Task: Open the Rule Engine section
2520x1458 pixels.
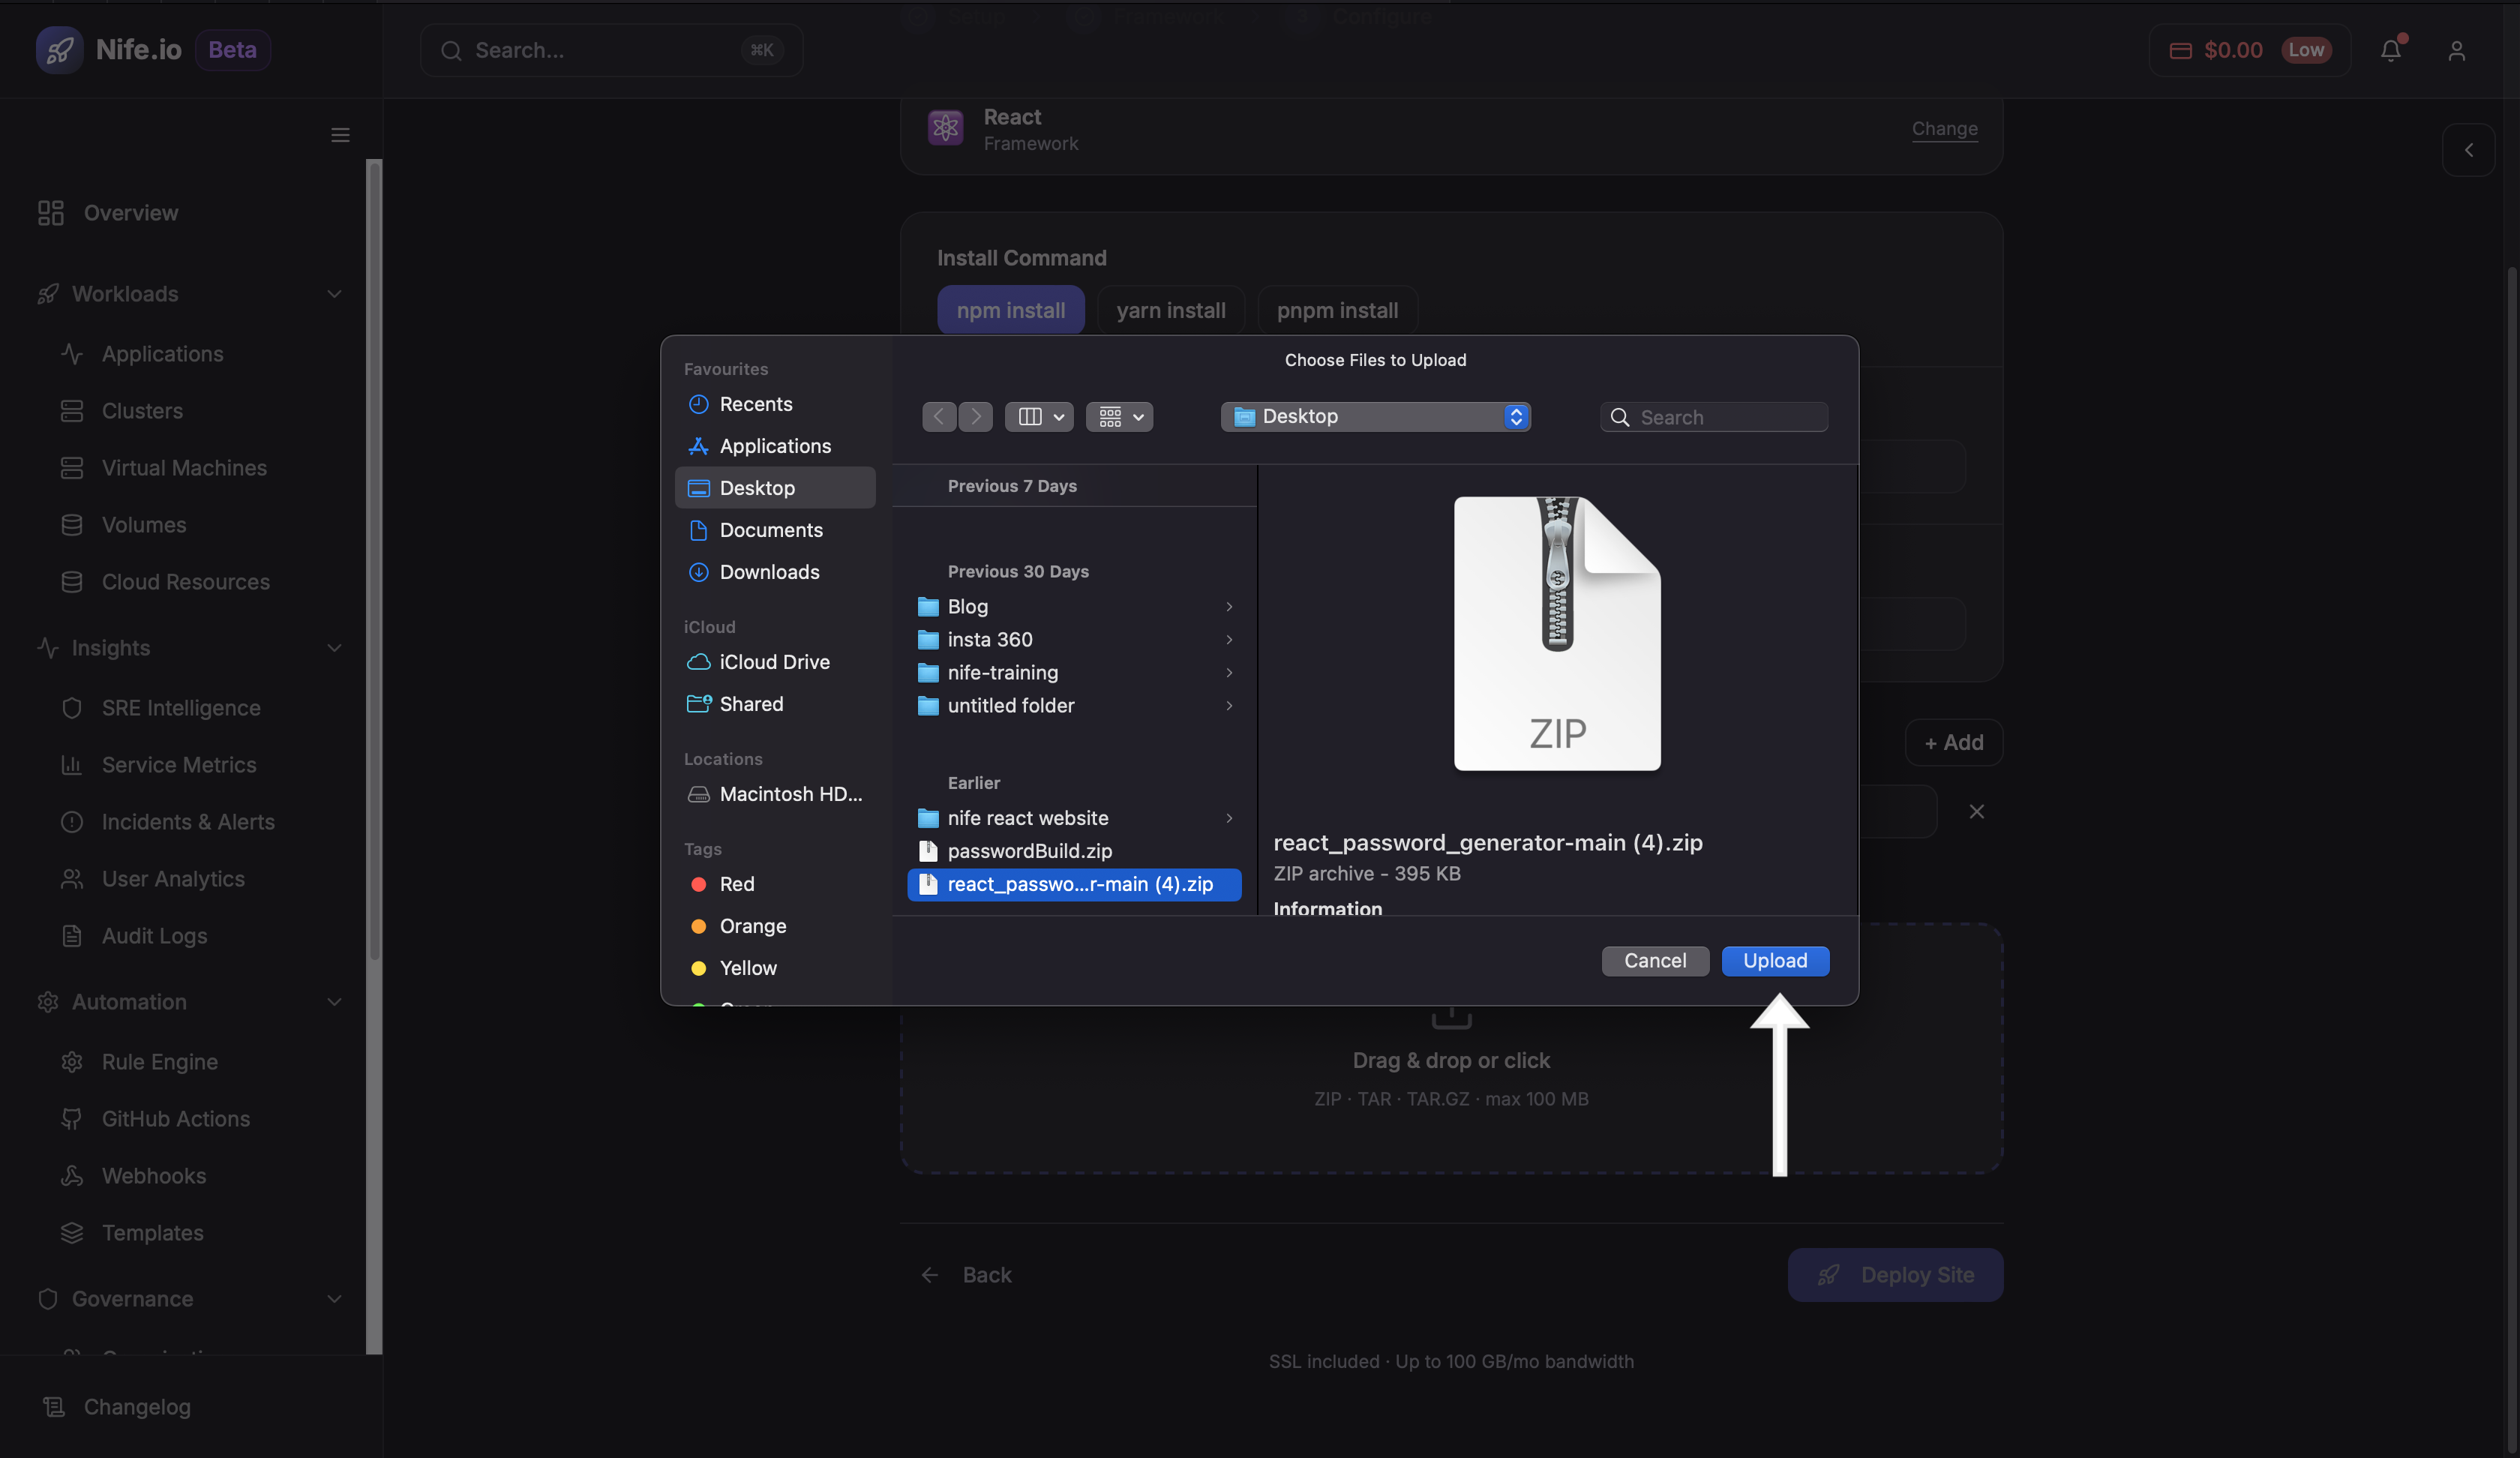Action: pos(159,1062)
